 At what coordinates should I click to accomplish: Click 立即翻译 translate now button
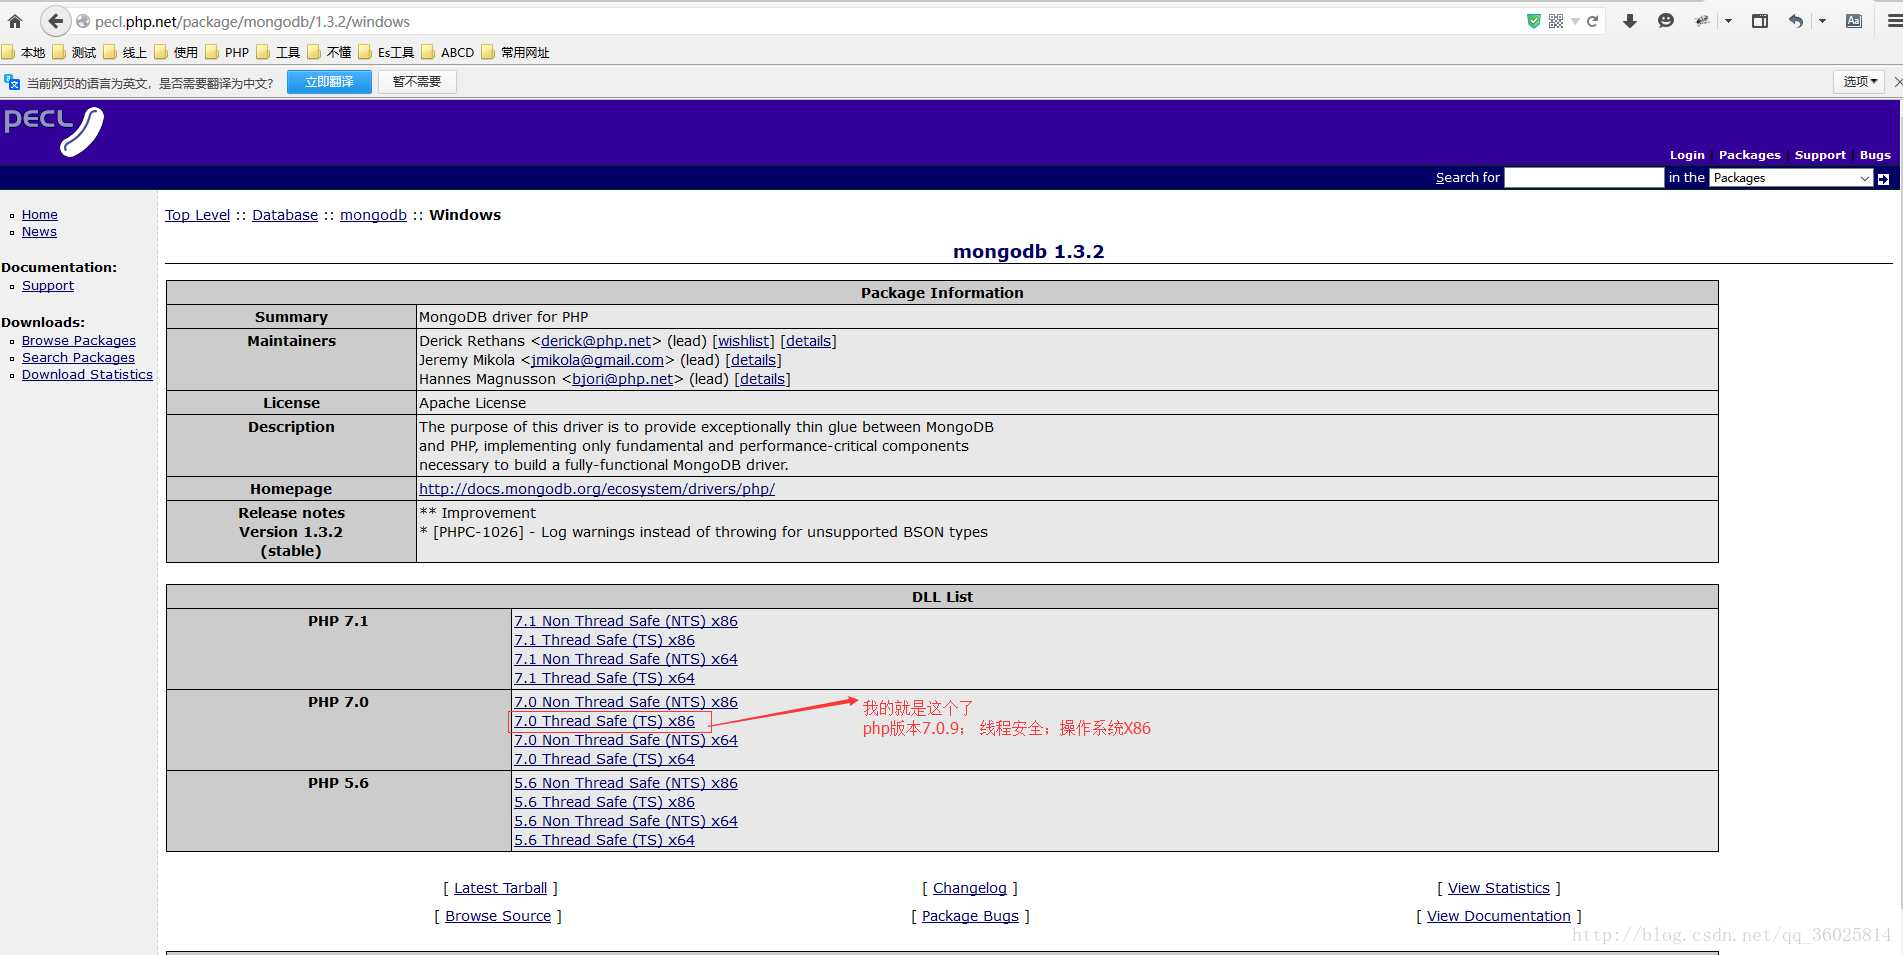[x=329, y=82]
